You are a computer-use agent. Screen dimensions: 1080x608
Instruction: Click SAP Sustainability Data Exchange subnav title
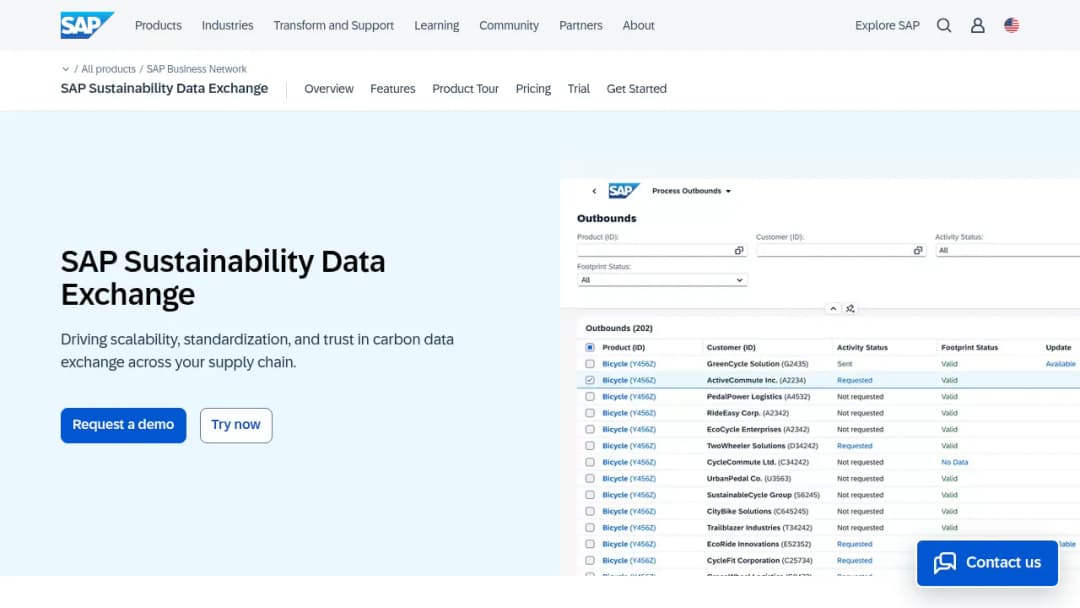[x=164, y=89]
